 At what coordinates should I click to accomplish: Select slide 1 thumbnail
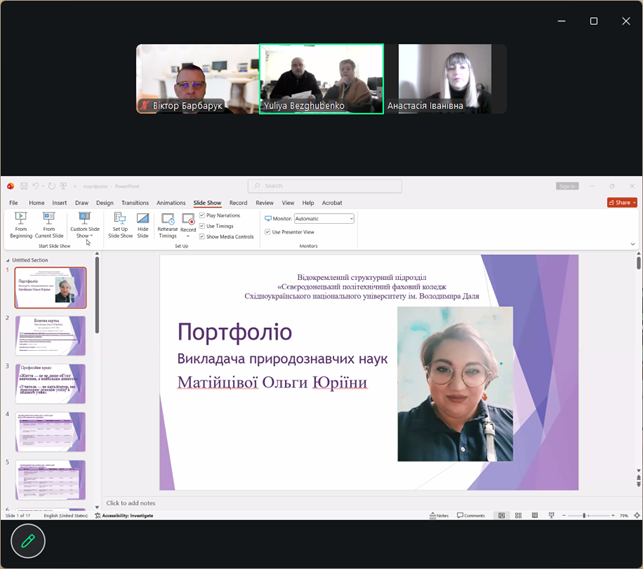pos(50,288)
